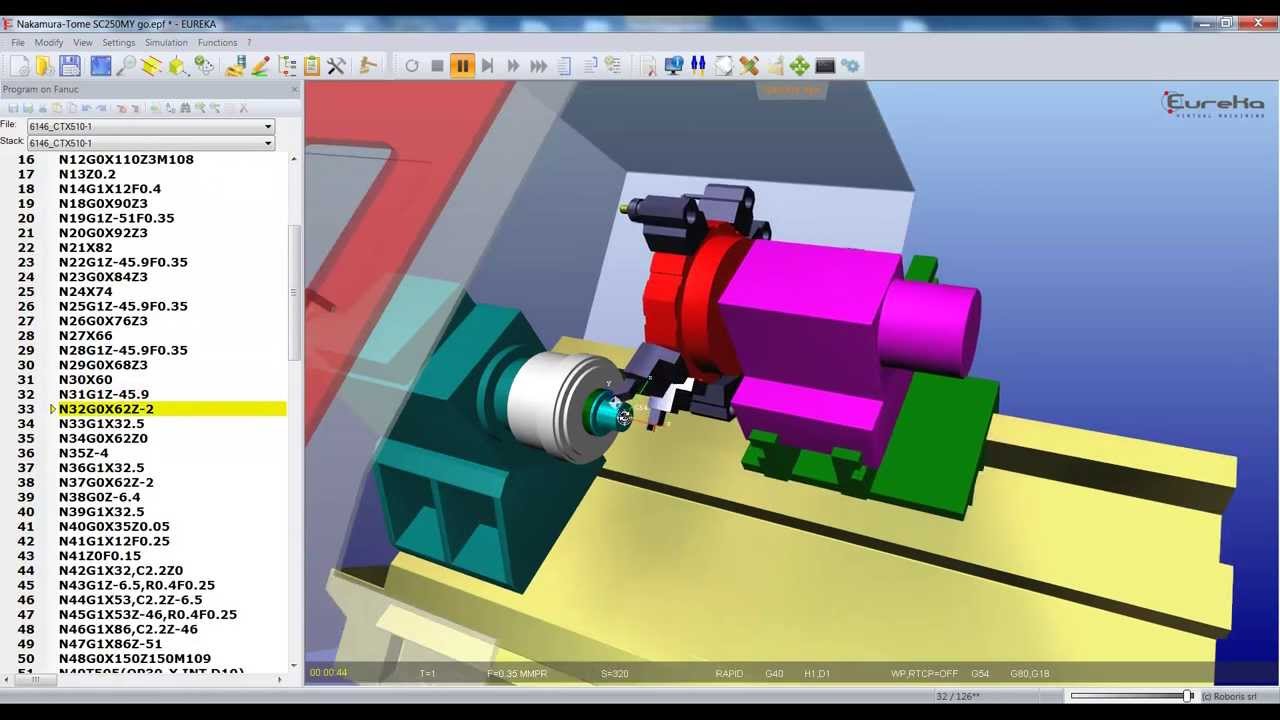Adjust the simulation speed slider
Viewport: 1280px width, 720px height.
tap(1188, 696)
